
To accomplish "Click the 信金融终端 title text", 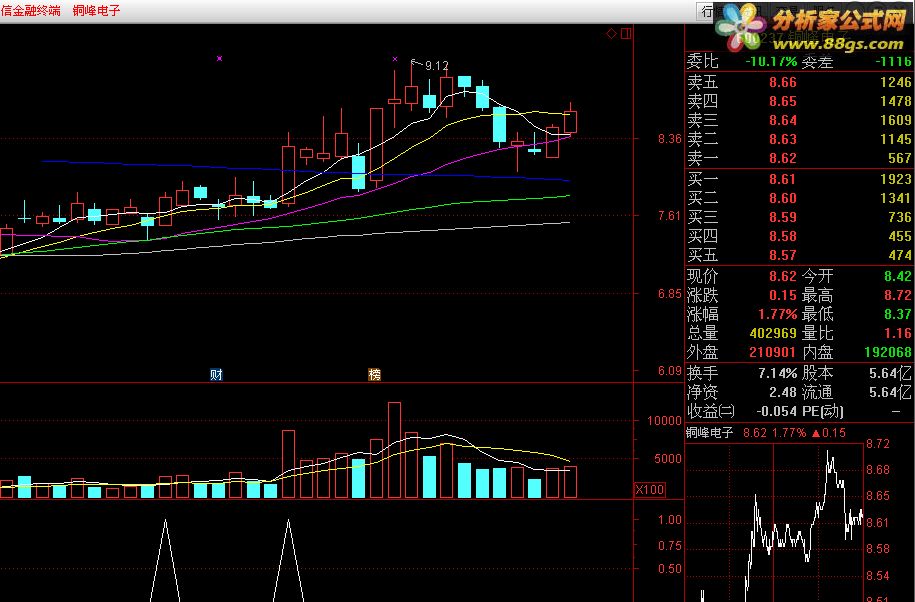I will pyautogui.click(x=30, y=10).
